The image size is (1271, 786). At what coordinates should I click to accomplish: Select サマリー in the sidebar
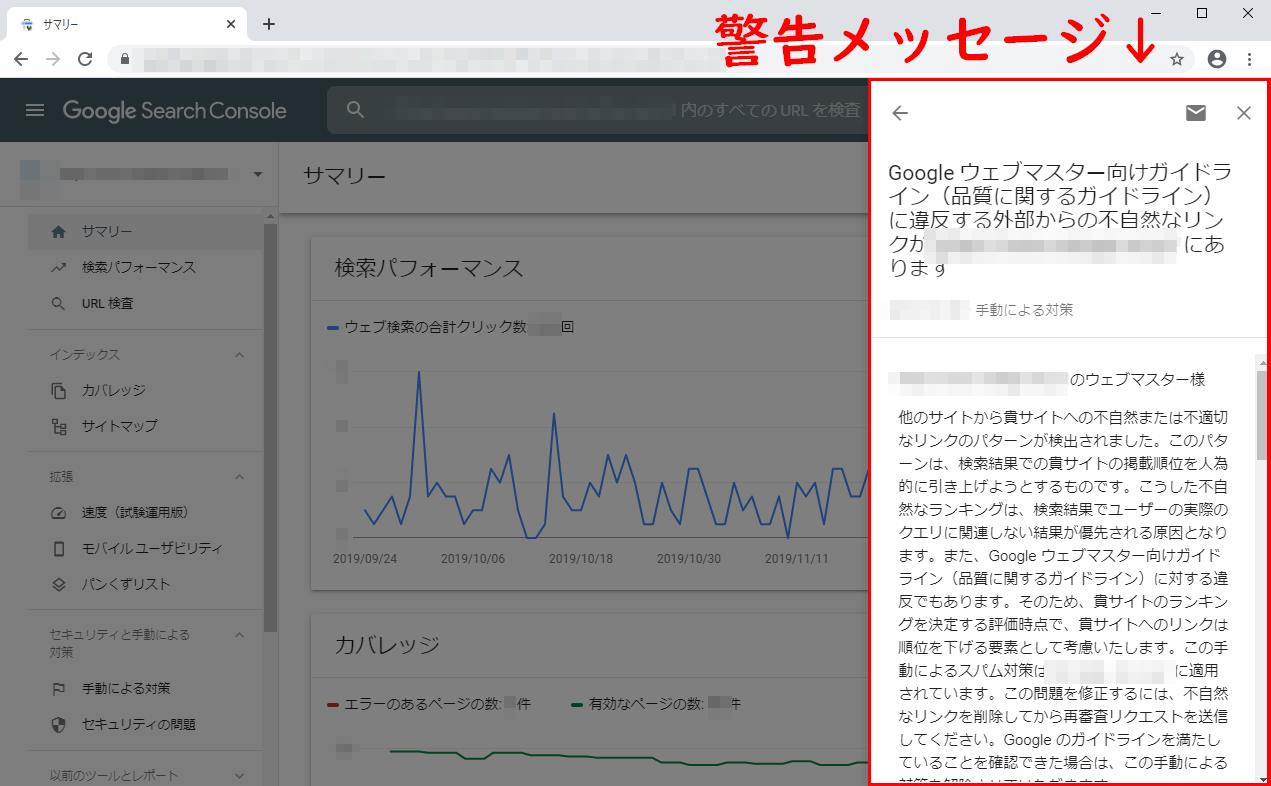click(x=145, y=232)
